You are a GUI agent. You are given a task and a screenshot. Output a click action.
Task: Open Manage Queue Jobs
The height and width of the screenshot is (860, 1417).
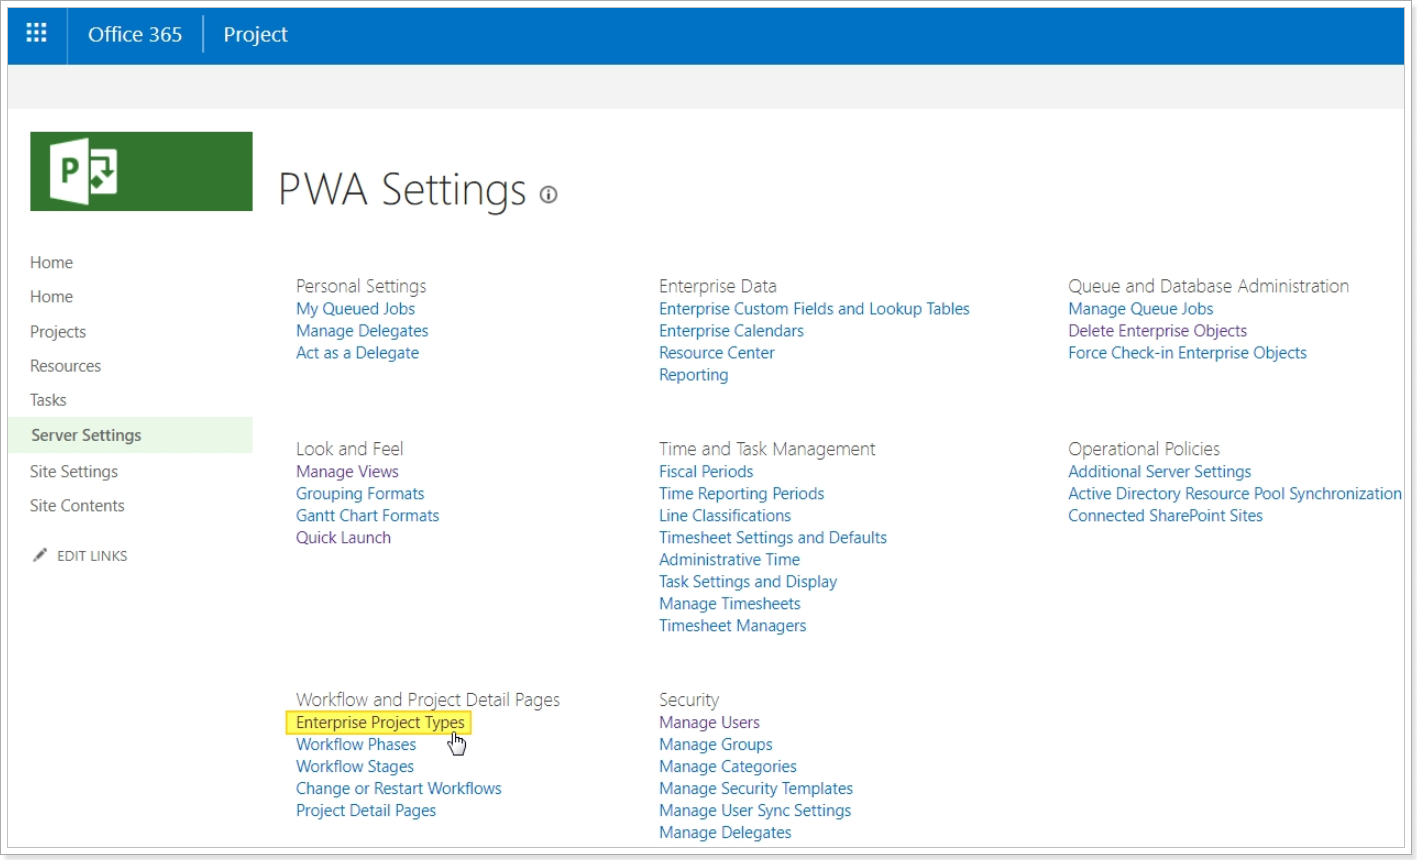(x=1140, y=309)
